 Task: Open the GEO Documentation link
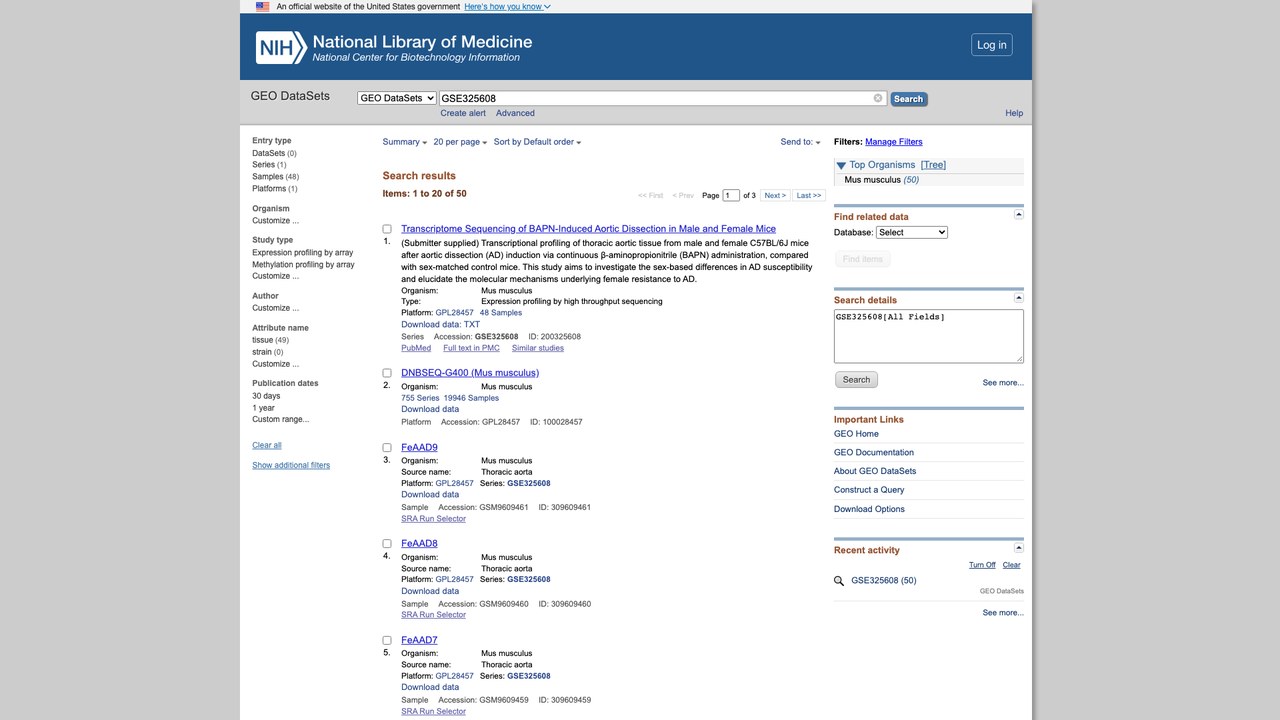(874, 453)
